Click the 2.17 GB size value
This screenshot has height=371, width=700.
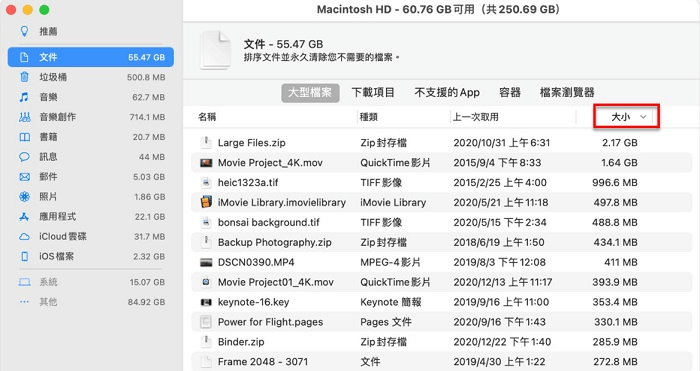click(x=620, y=143)
